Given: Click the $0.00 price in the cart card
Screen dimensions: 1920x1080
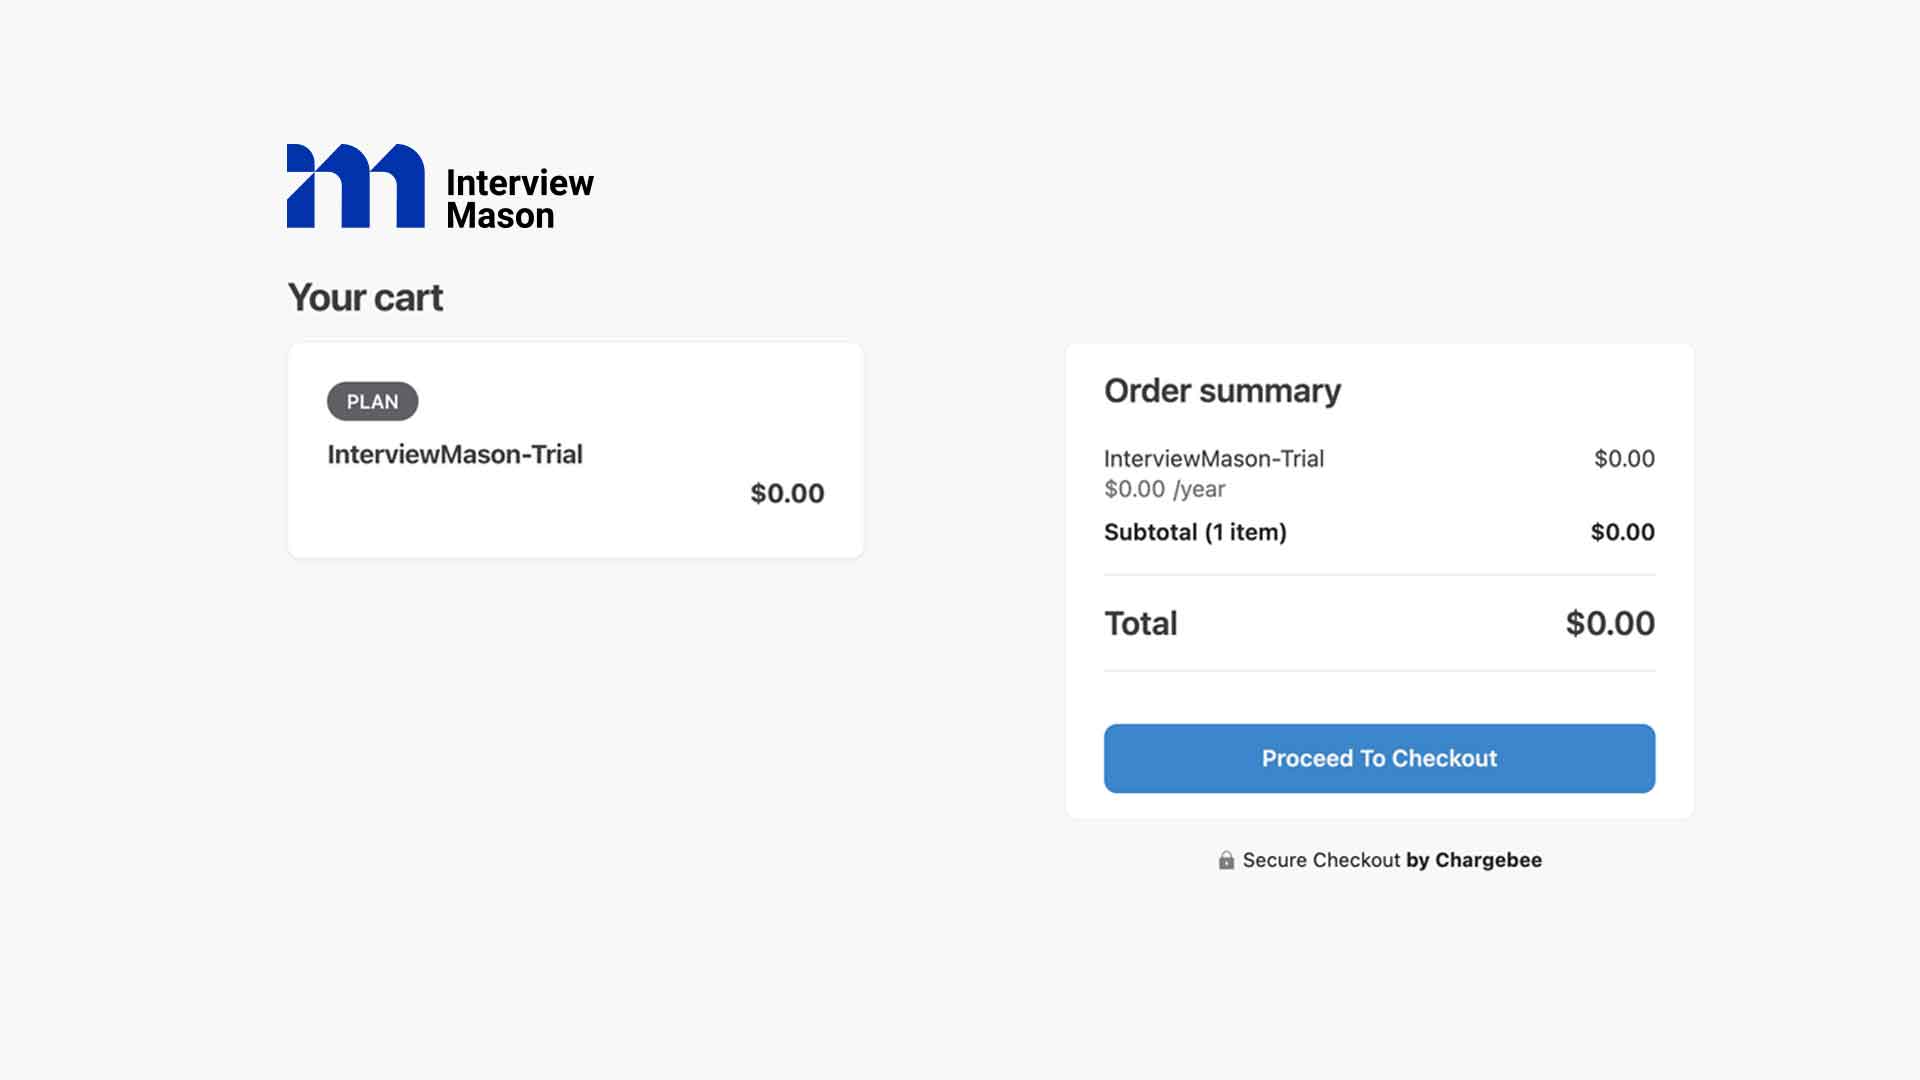Looking at the screenshot, I should click(787, 493).
